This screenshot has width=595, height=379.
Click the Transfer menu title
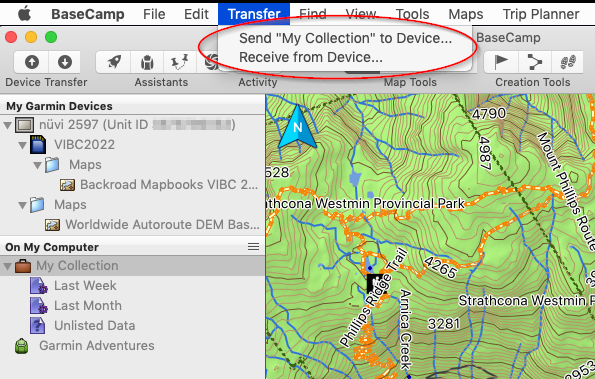(254, 14)
